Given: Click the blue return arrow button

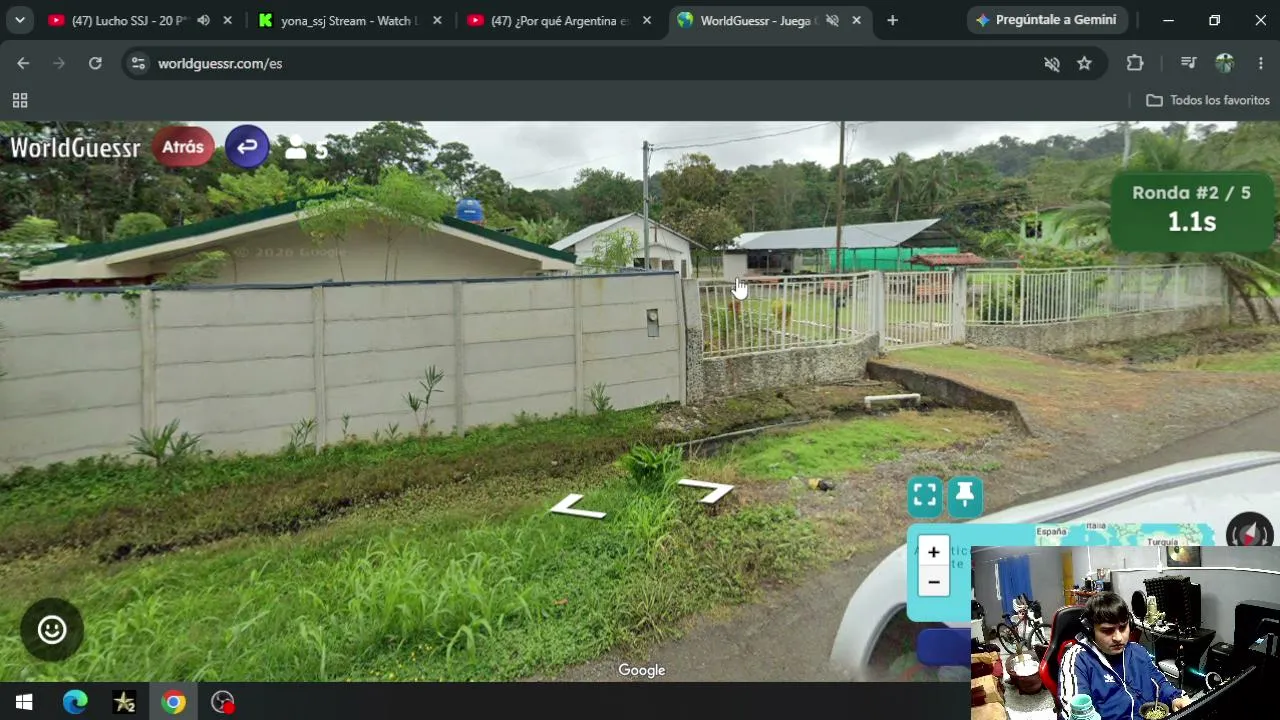Looking at the screenshot, I should coord(247,147).
